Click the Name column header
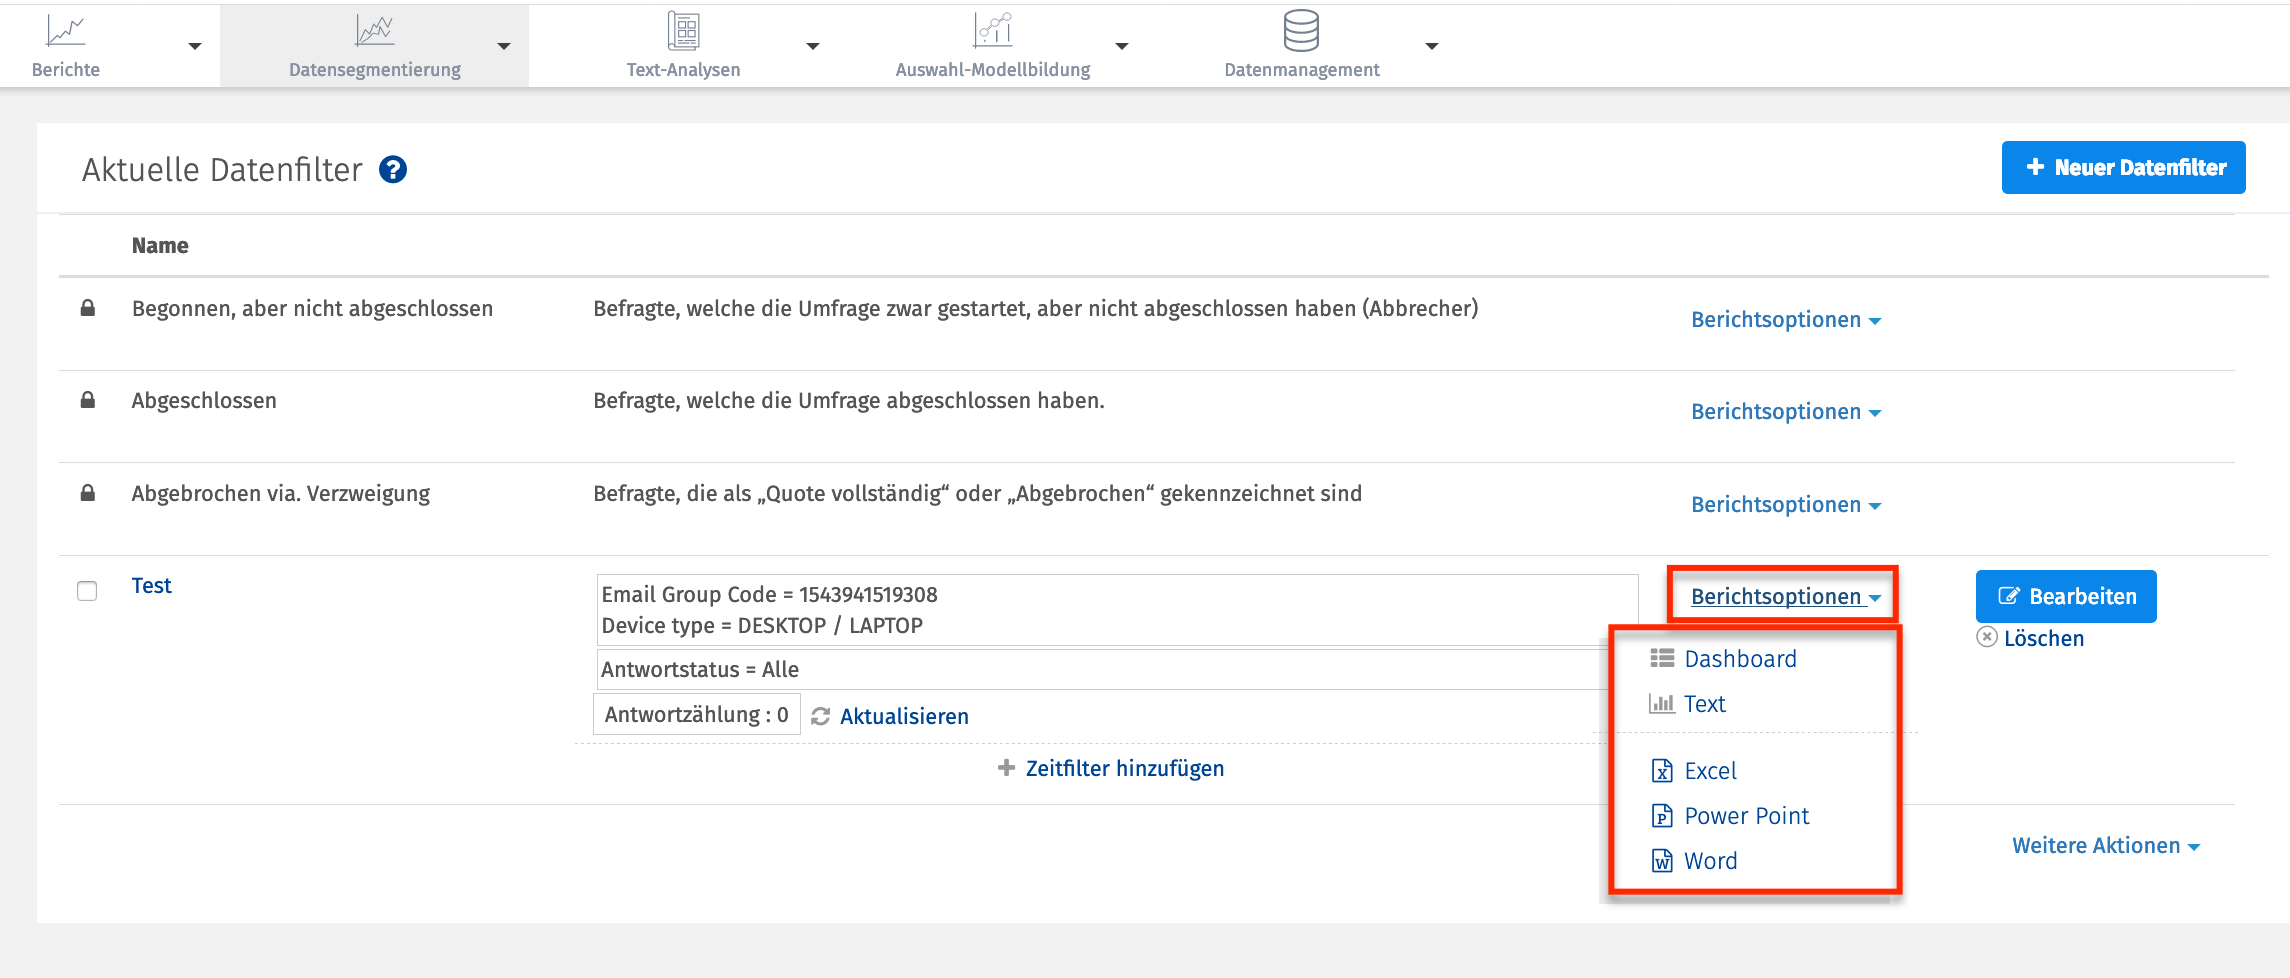This screenshot has height=978, width=2290. [x=160, y=245]
